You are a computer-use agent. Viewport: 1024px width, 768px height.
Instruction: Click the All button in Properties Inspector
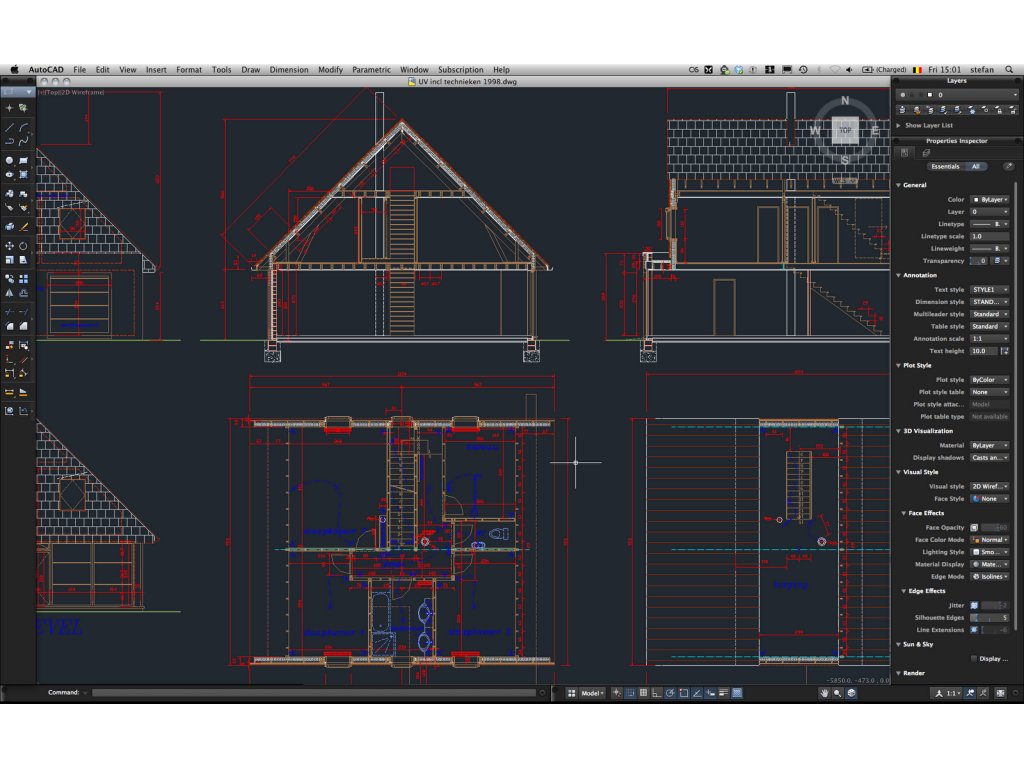[x=974, y=166]
